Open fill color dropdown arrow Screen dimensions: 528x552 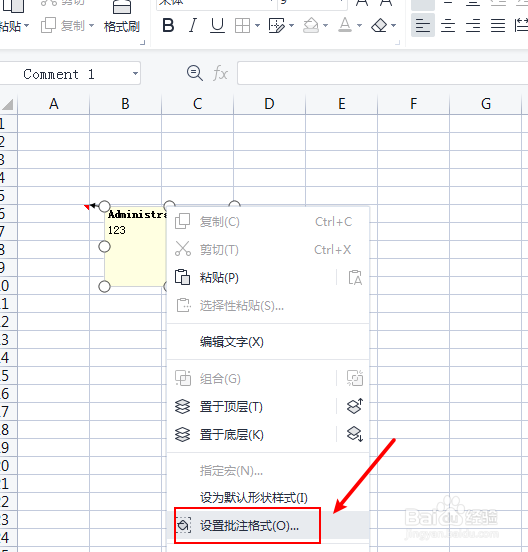325,25
